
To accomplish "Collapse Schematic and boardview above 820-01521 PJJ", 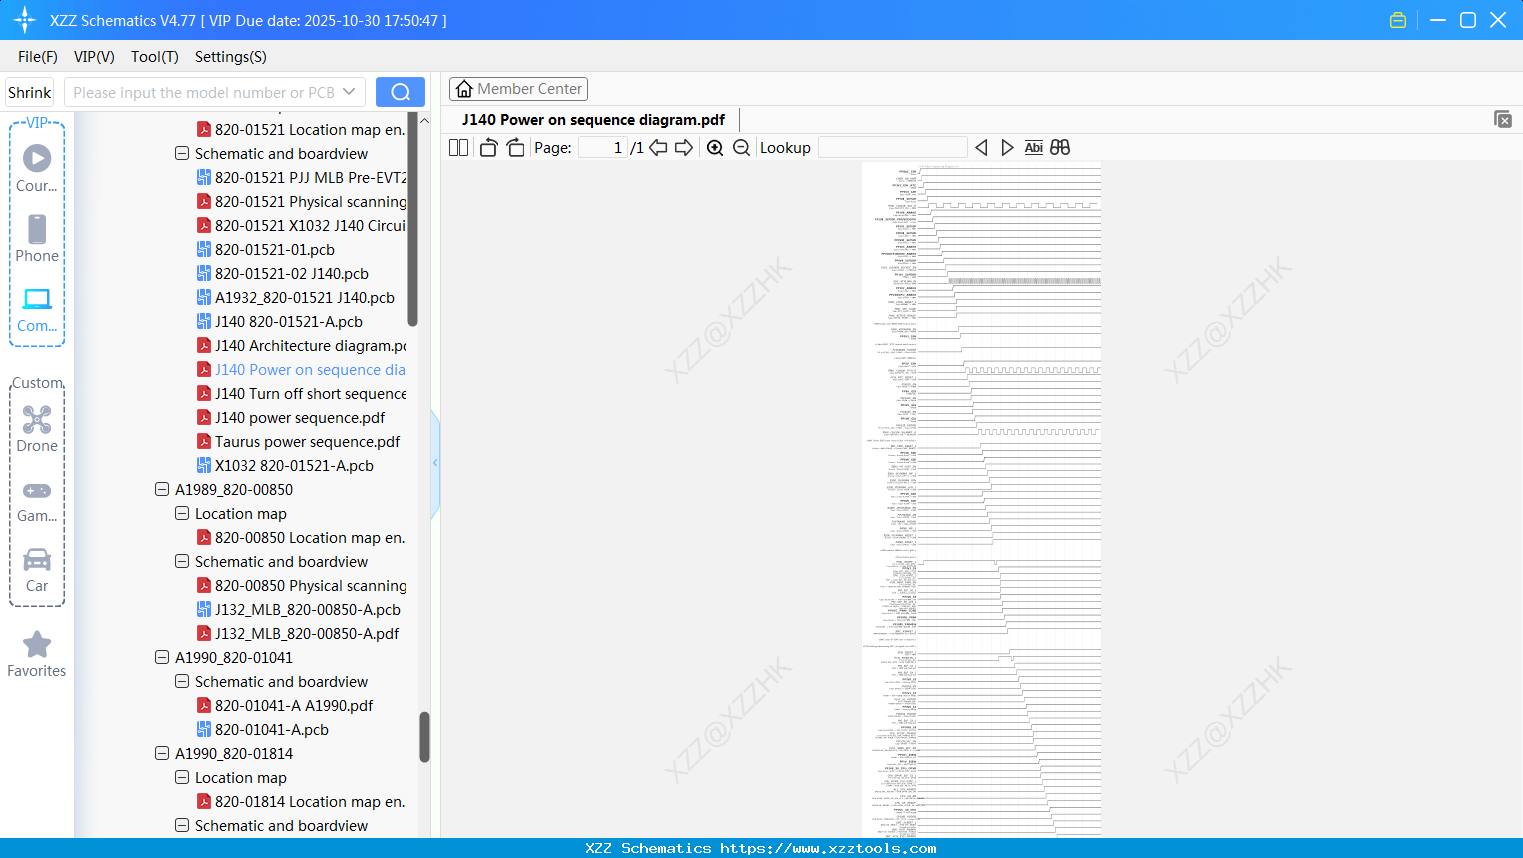I will [x=182, y=153].
